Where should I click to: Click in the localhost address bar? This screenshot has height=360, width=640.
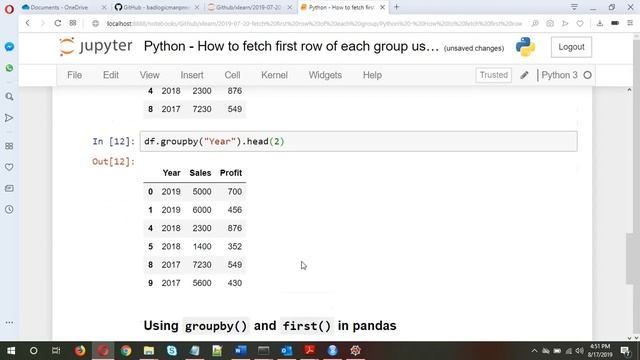(x=314, y=24)
